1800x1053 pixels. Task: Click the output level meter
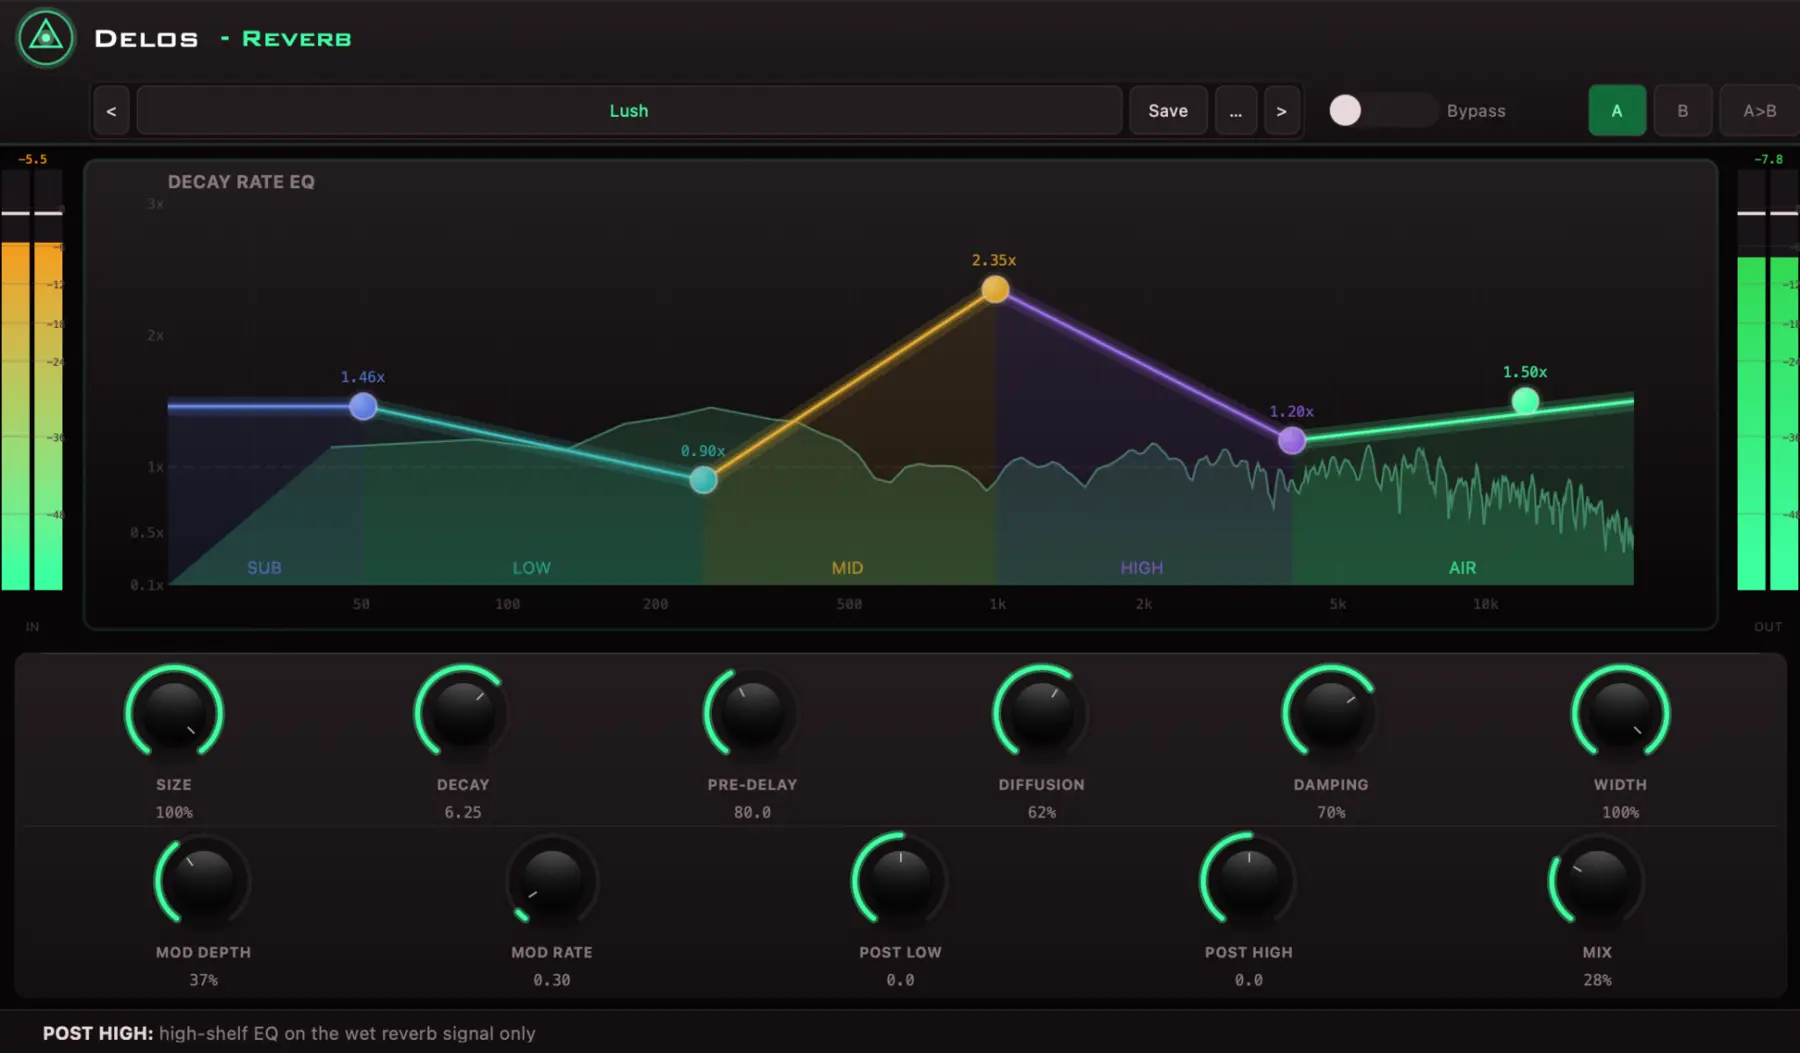[1768, 380]
